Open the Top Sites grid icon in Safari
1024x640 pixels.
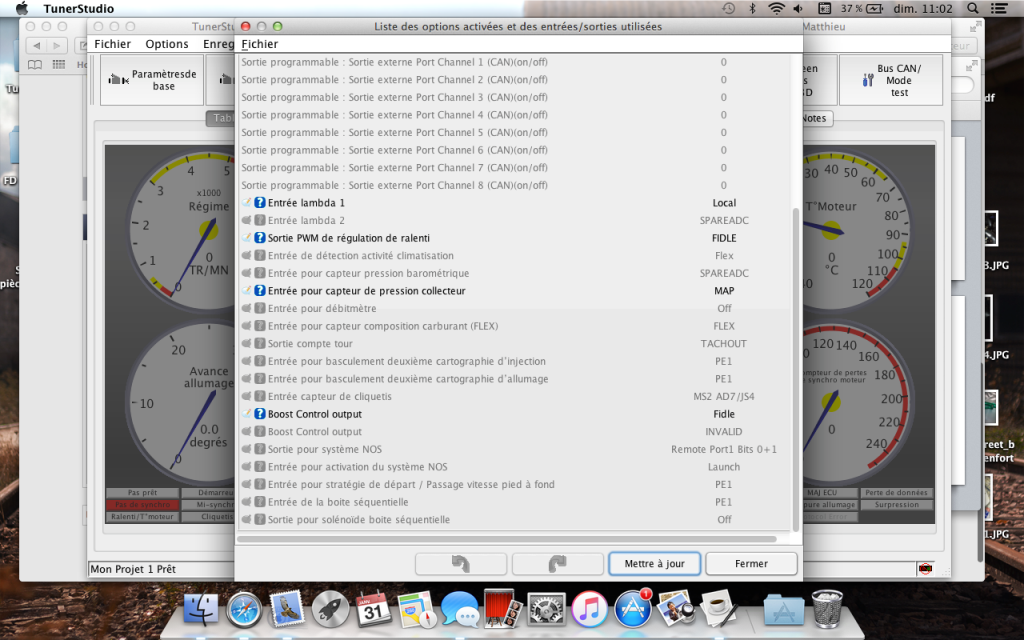pos(59,65)
